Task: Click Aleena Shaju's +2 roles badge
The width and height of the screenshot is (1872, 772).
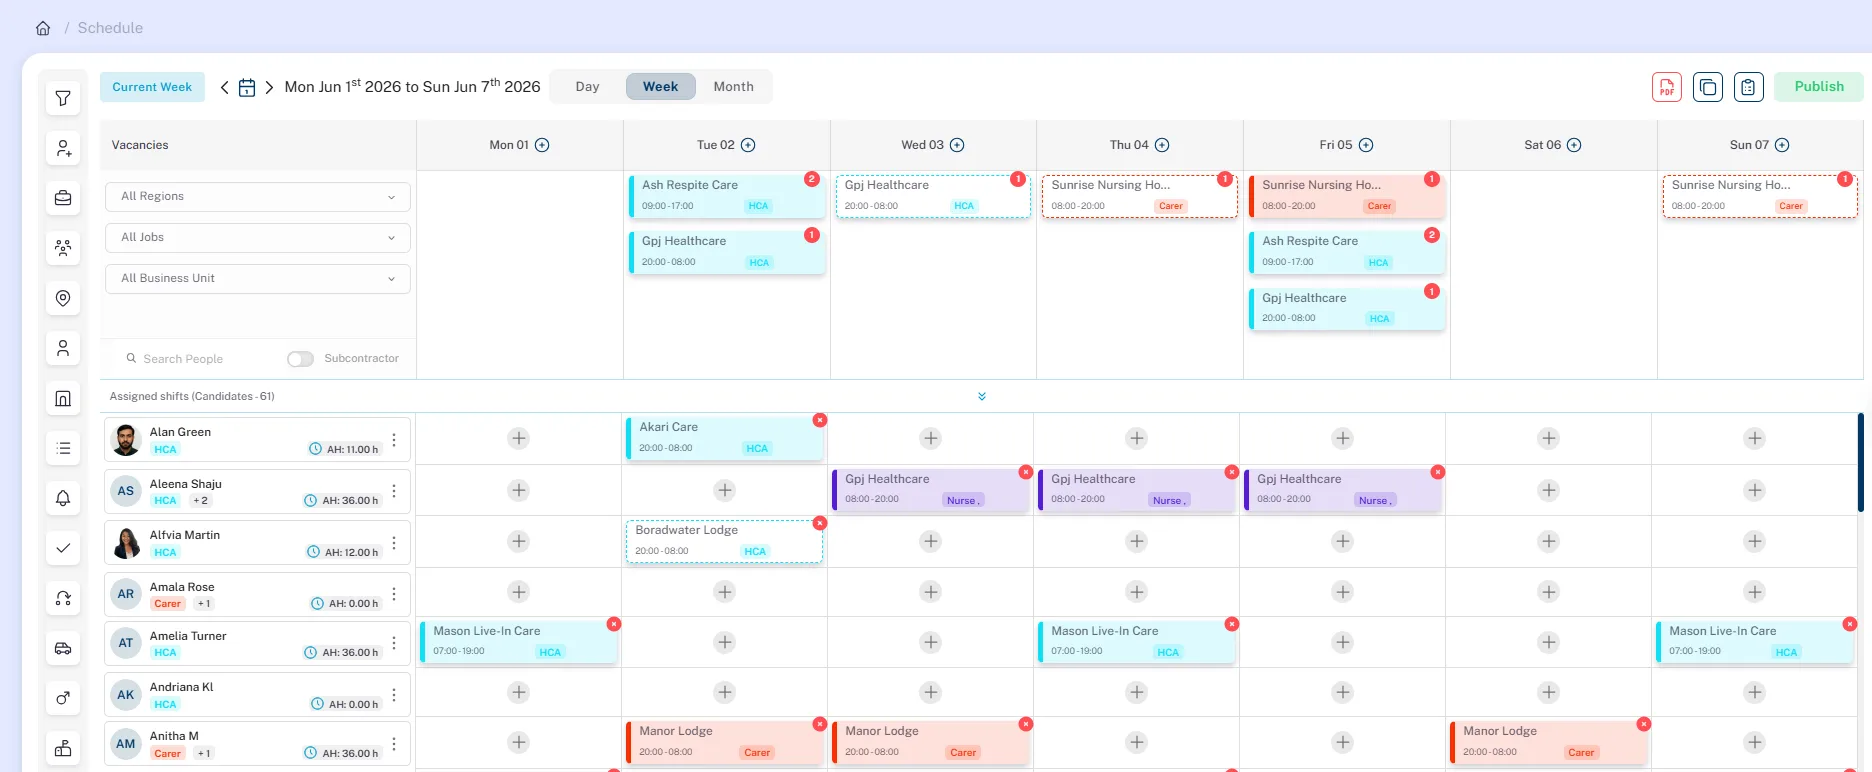Action: pos(201,501)
